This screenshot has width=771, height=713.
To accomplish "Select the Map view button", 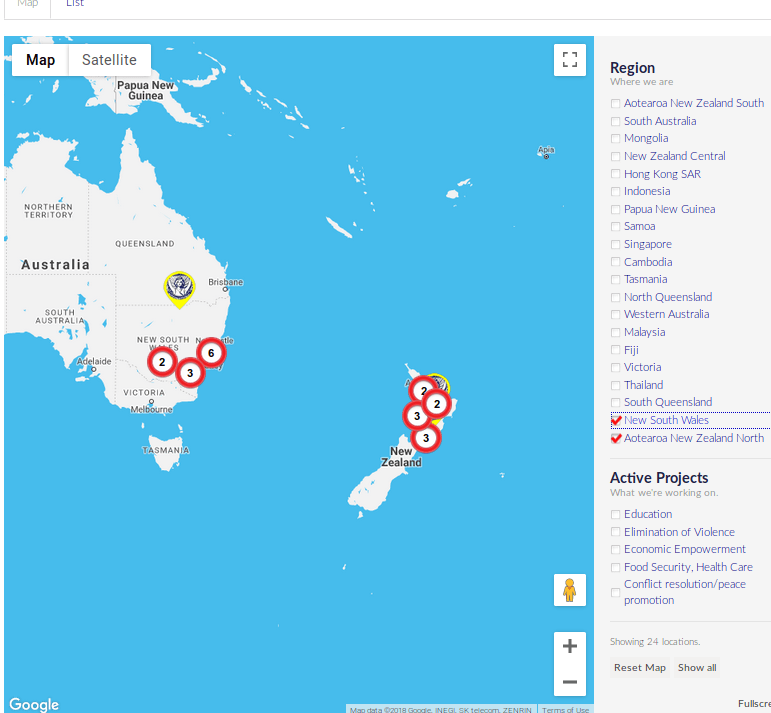I will pos(40,60).
